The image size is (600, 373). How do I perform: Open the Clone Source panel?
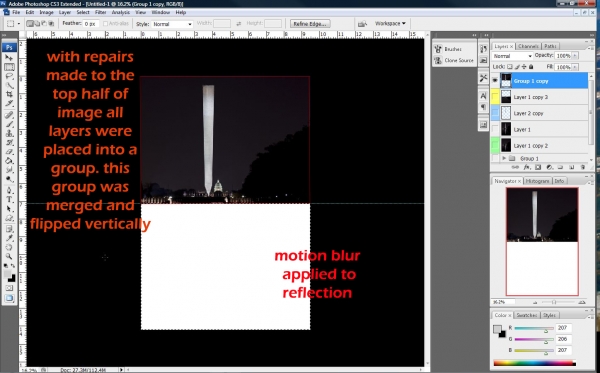click(454, 60)
